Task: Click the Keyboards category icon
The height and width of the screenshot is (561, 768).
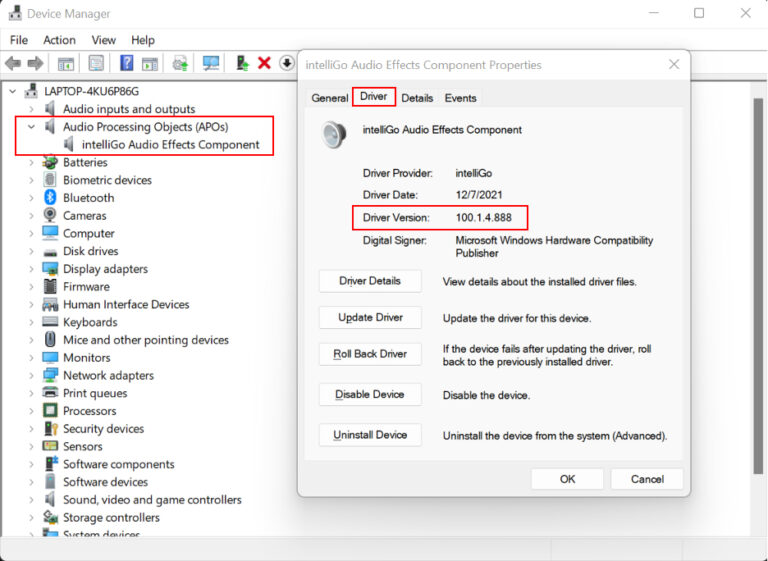Action: pos(50,322)
